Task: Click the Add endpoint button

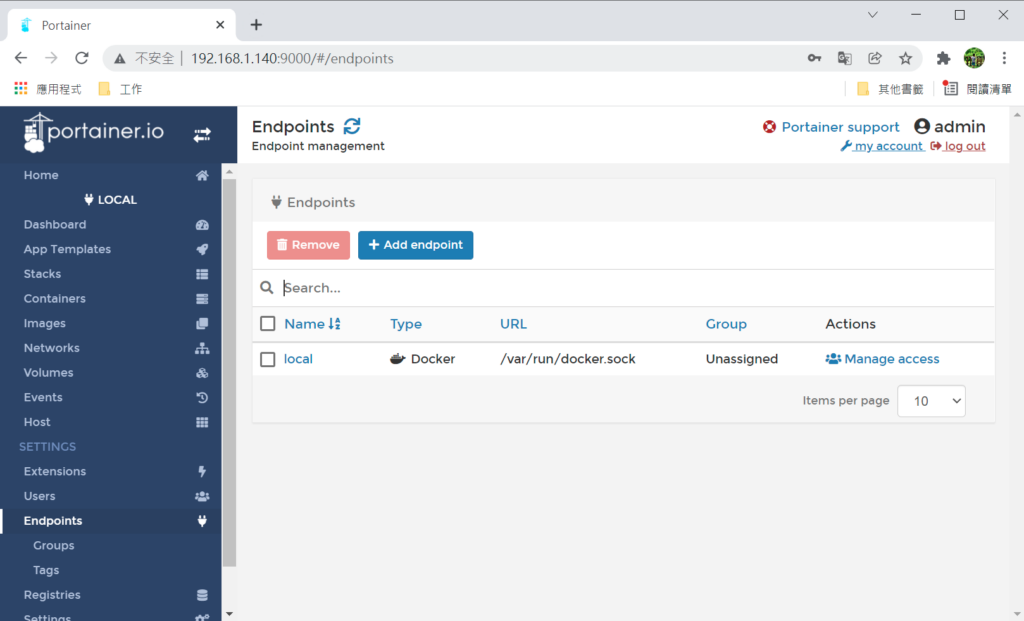Action: pos(415,245)
